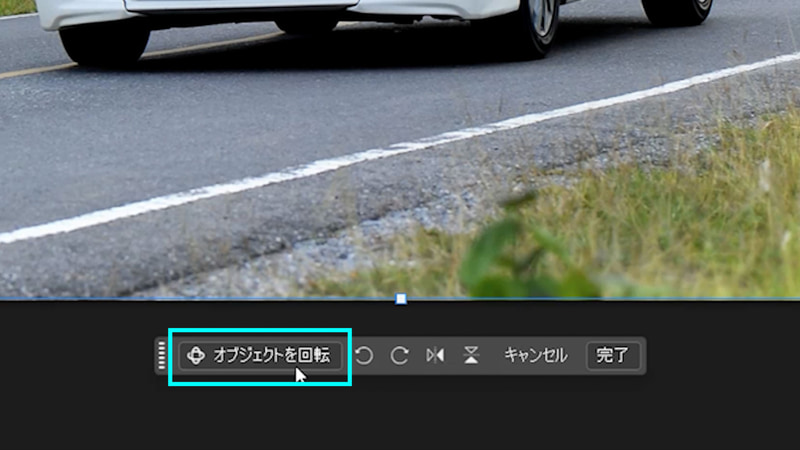Viewport: 800px width, 450px height.
Task: Rotate 90 degrees clockwise icon
Action: tap(399, 355)
